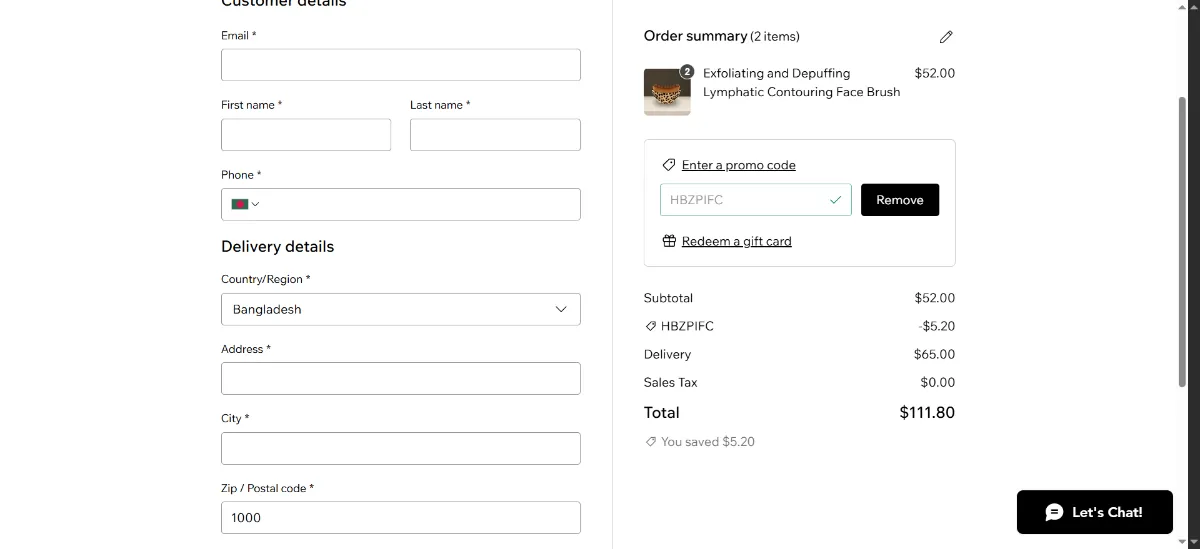1200x549 pixels.
Task: Click the Zip / Postal code field
Action: (x=400, y=517)
